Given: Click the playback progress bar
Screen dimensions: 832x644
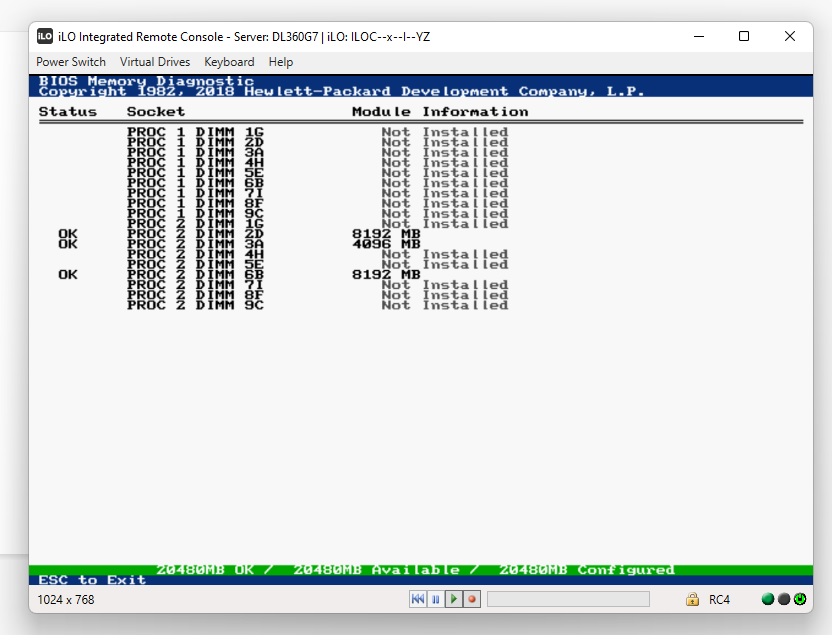Looking at the screenshot, I should tap(568, 599).
